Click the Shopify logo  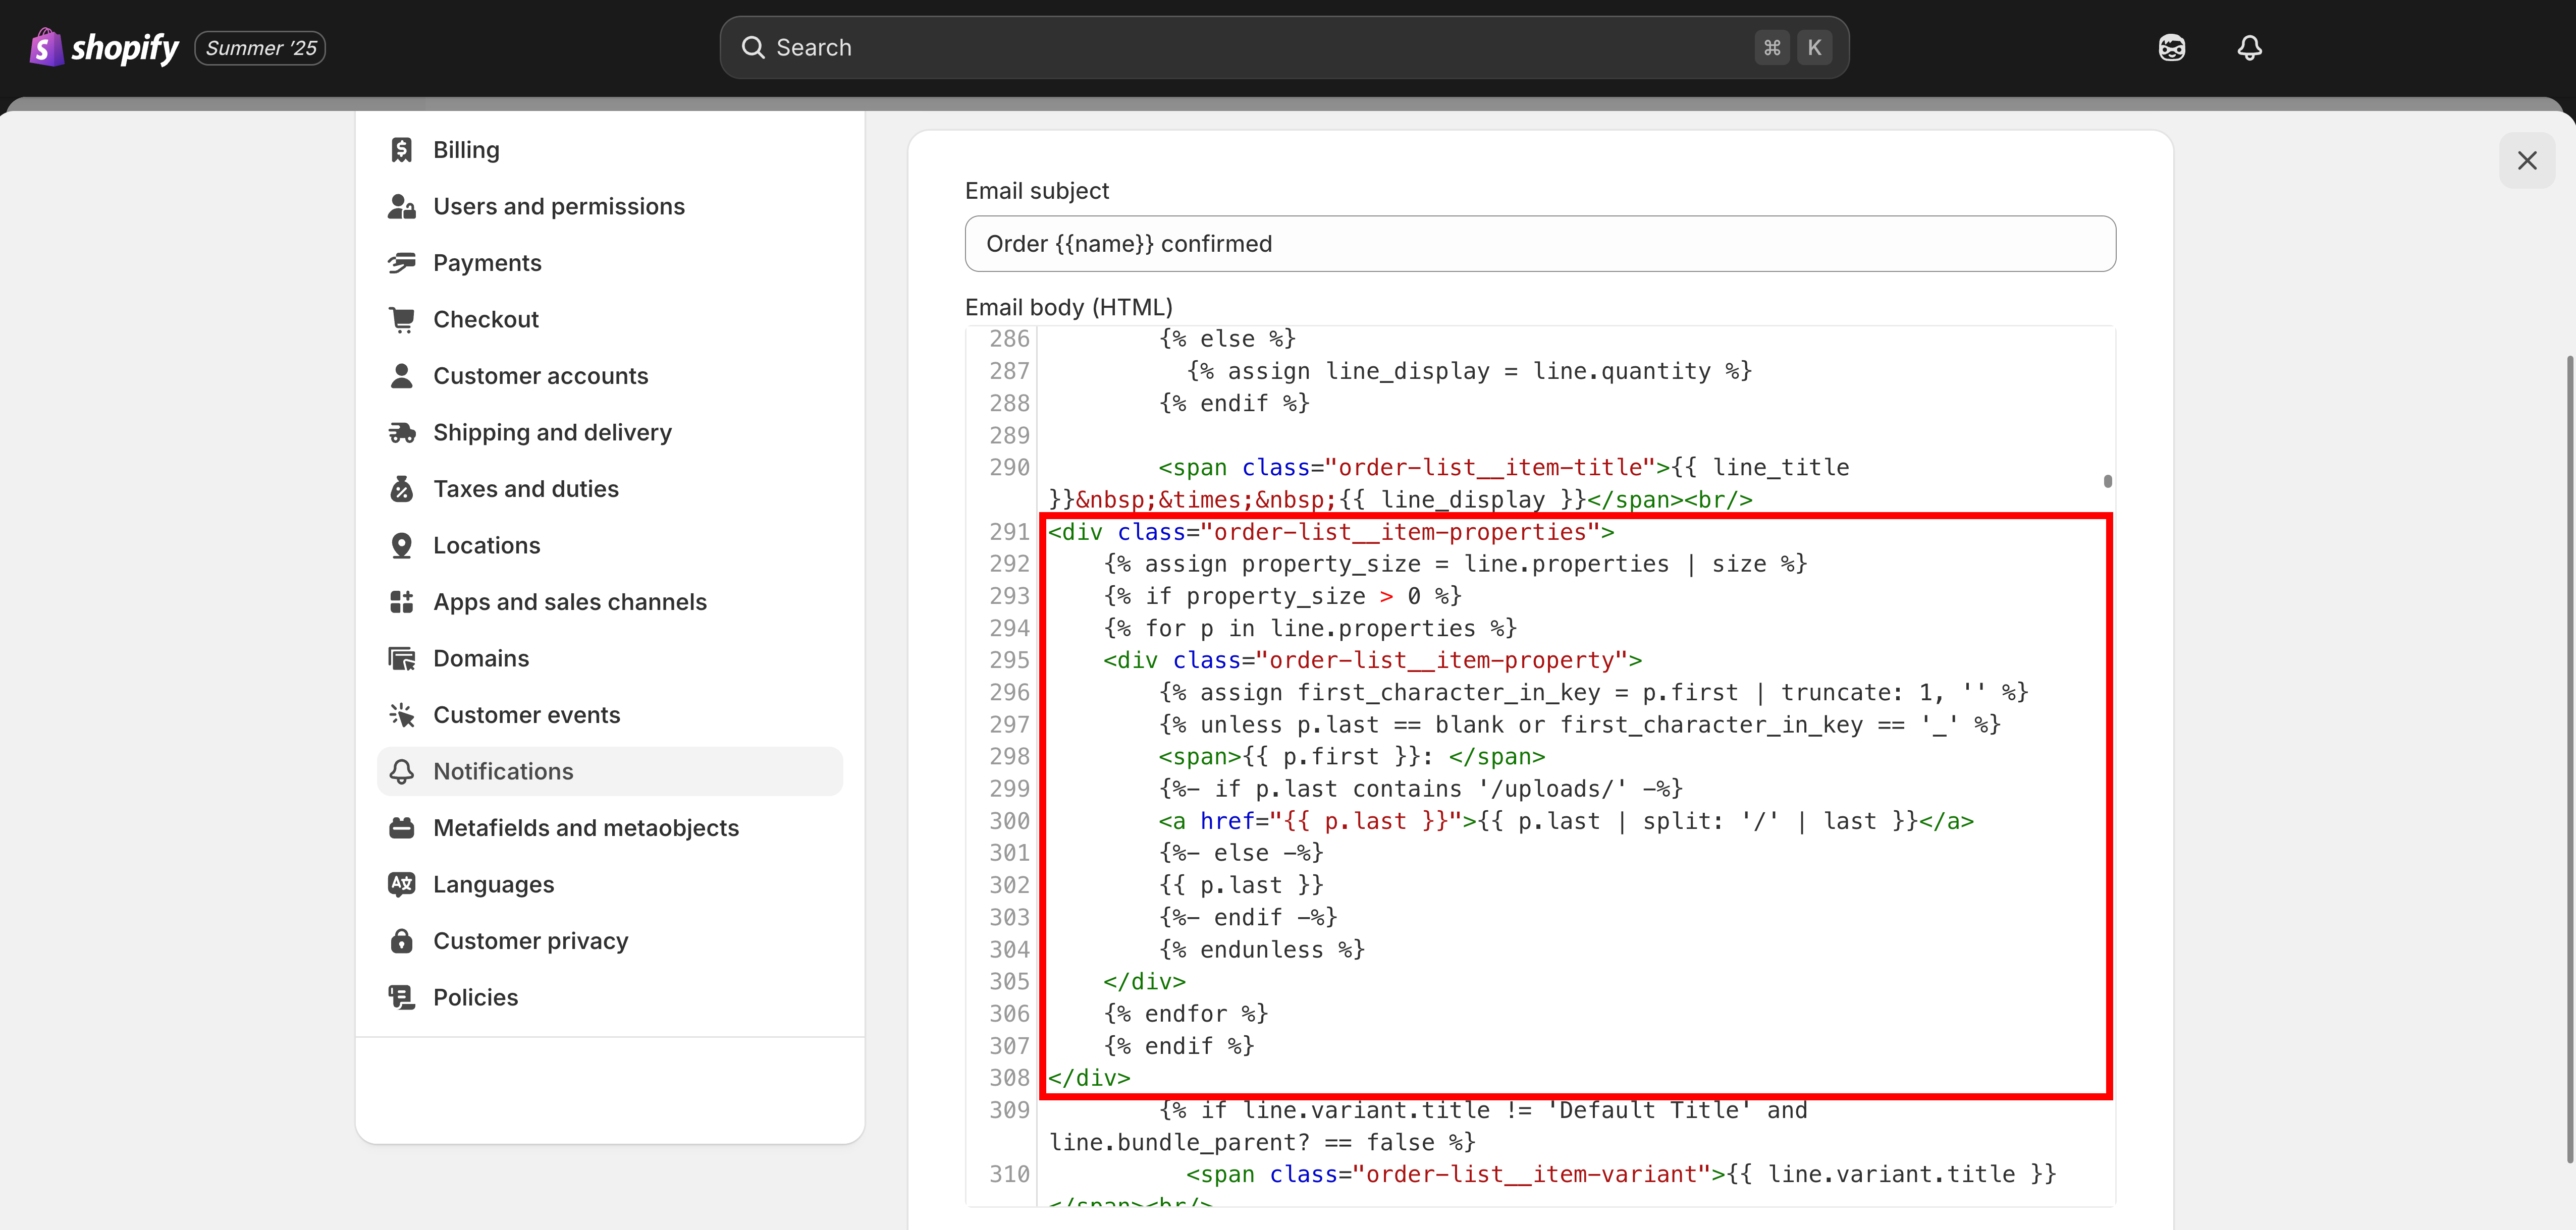click(x=104, y=47)
